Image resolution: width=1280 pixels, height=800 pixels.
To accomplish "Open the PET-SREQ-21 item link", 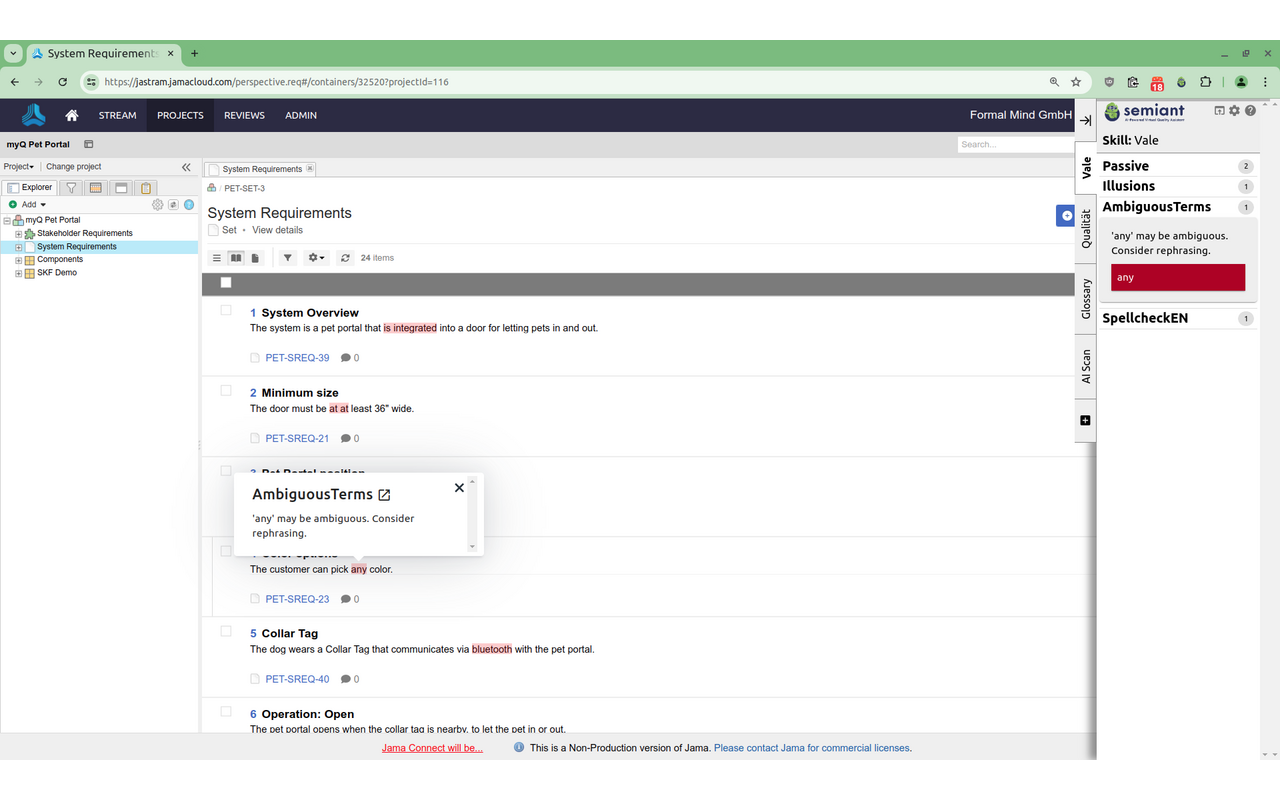I will 297,438.
